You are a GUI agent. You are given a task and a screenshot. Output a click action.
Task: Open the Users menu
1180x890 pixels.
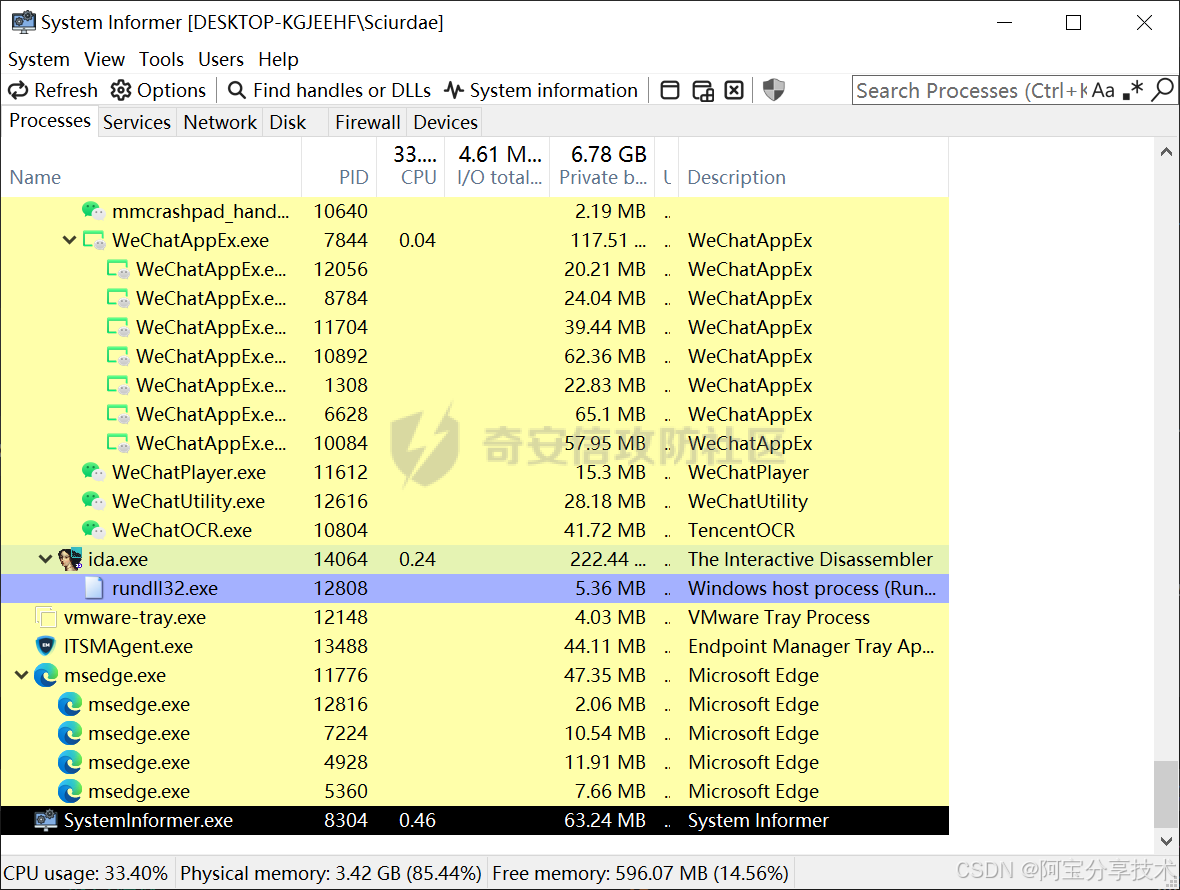click(220, 59)
